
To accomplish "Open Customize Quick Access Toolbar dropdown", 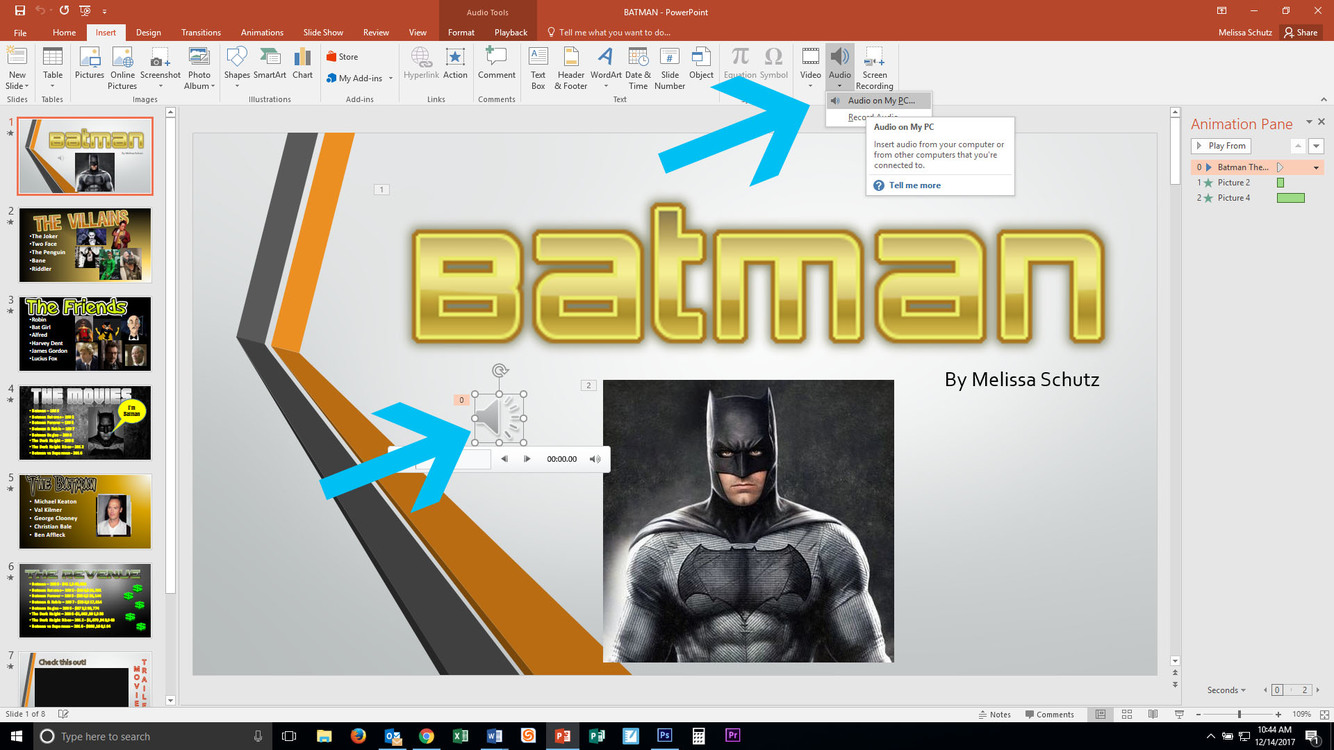I will [104, 10].
